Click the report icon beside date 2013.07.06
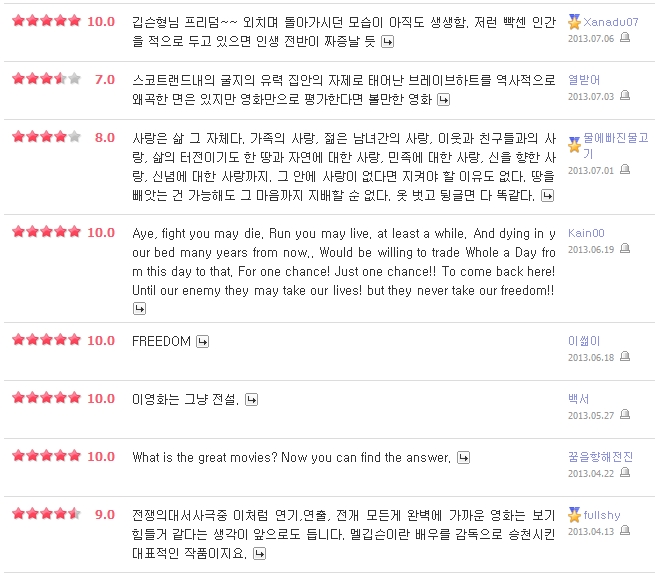 pos(625,37)
